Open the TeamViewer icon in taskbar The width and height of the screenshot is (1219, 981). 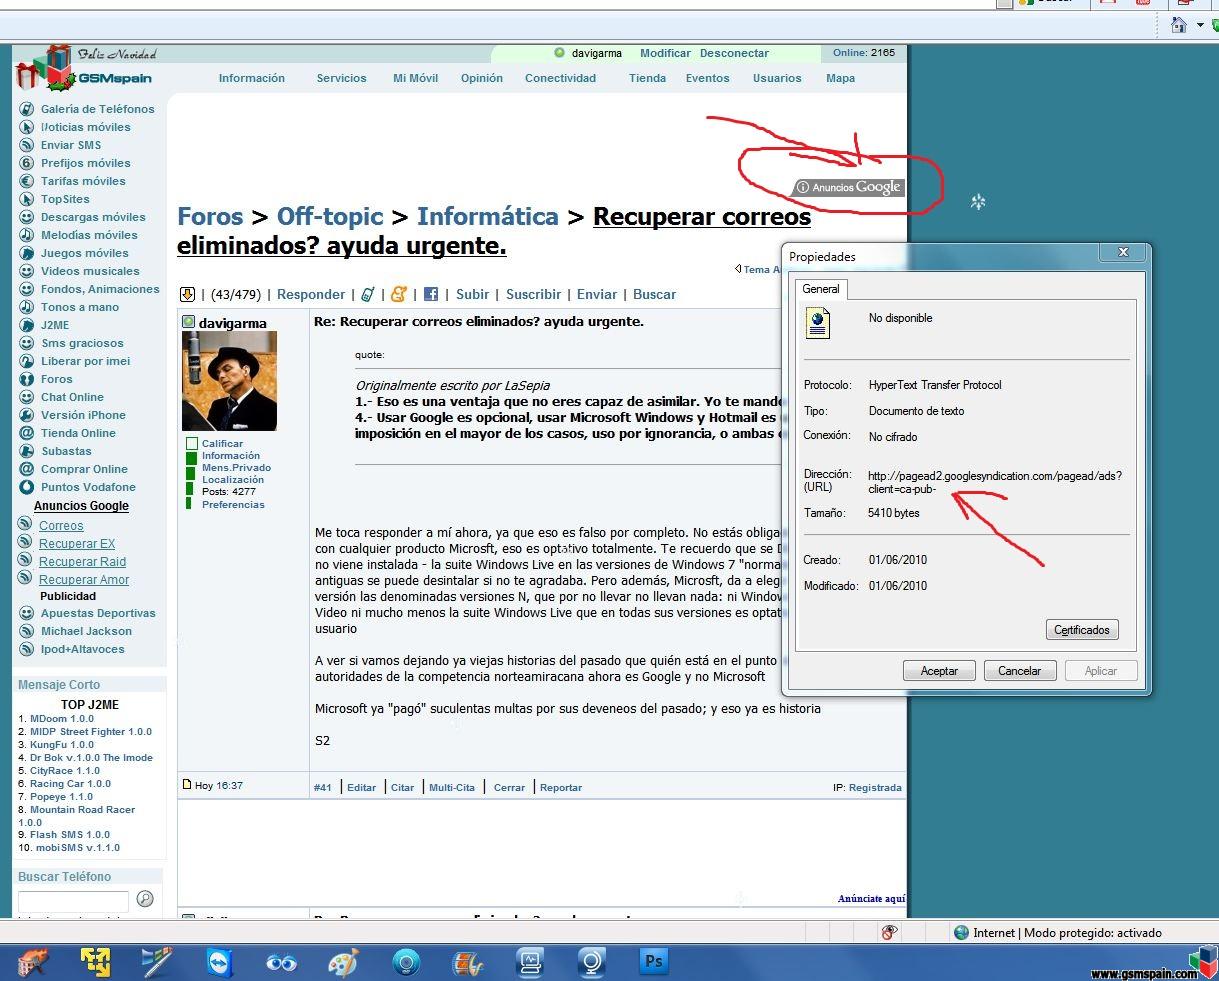[219, 962]
